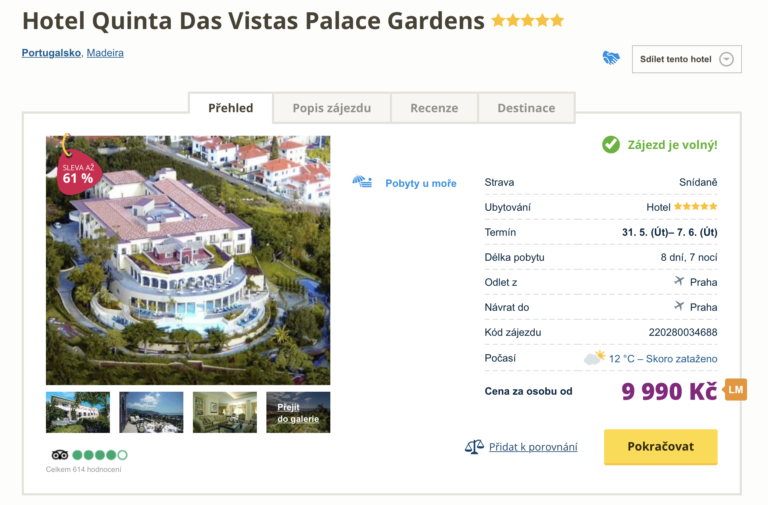This screenshot has width=768, height=505.
Task: Click the Pobyty u moře link
Action: [x=421, y=183]
